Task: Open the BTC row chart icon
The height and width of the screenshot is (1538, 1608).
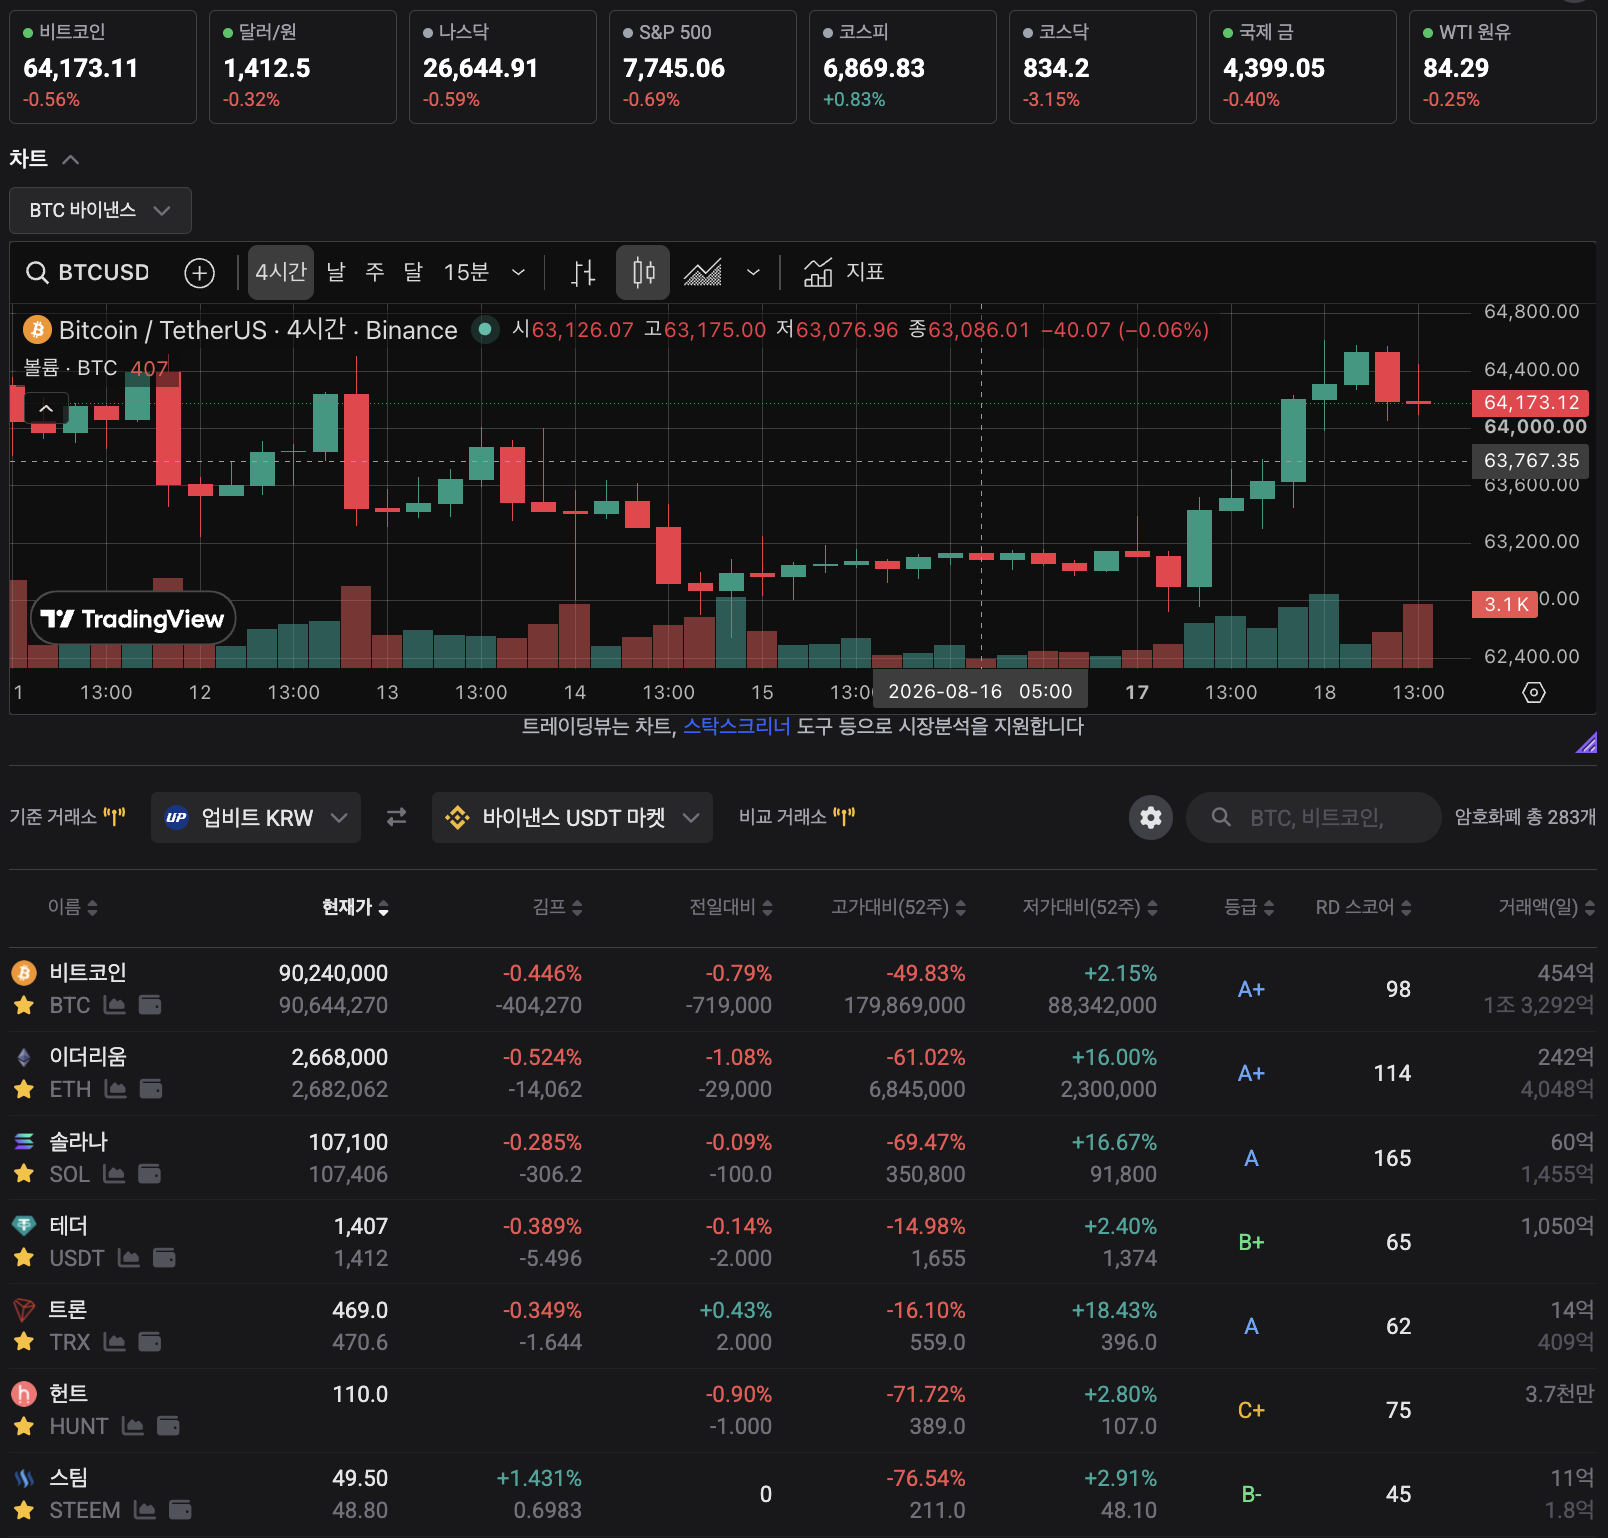Action: pos(115,1005)
